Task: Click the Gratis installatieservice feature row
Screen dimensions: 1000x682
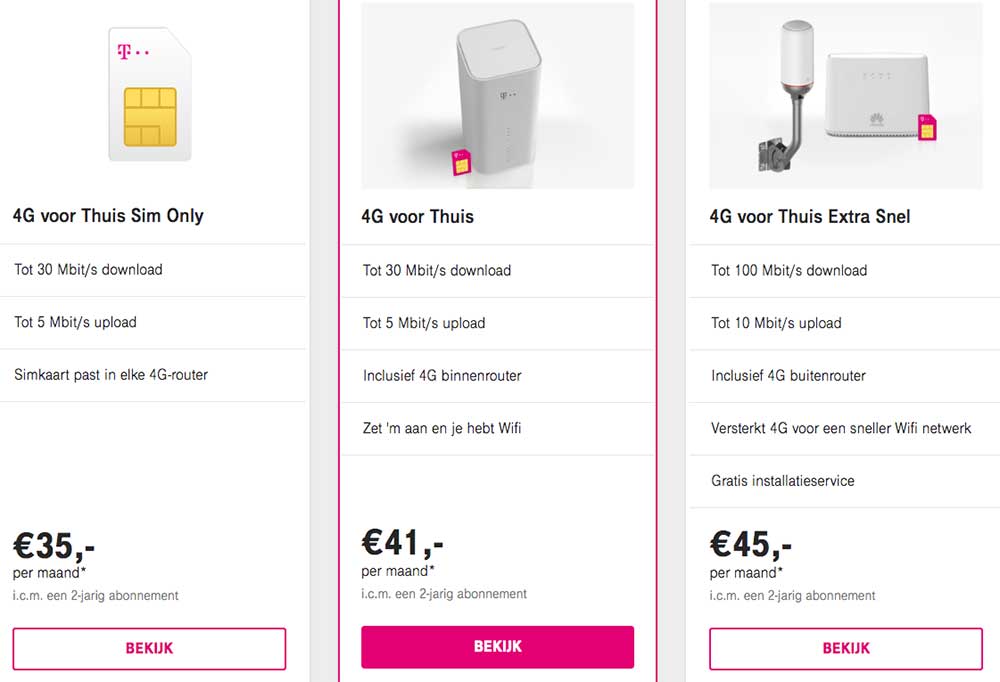Action: [x=783, y=481]
